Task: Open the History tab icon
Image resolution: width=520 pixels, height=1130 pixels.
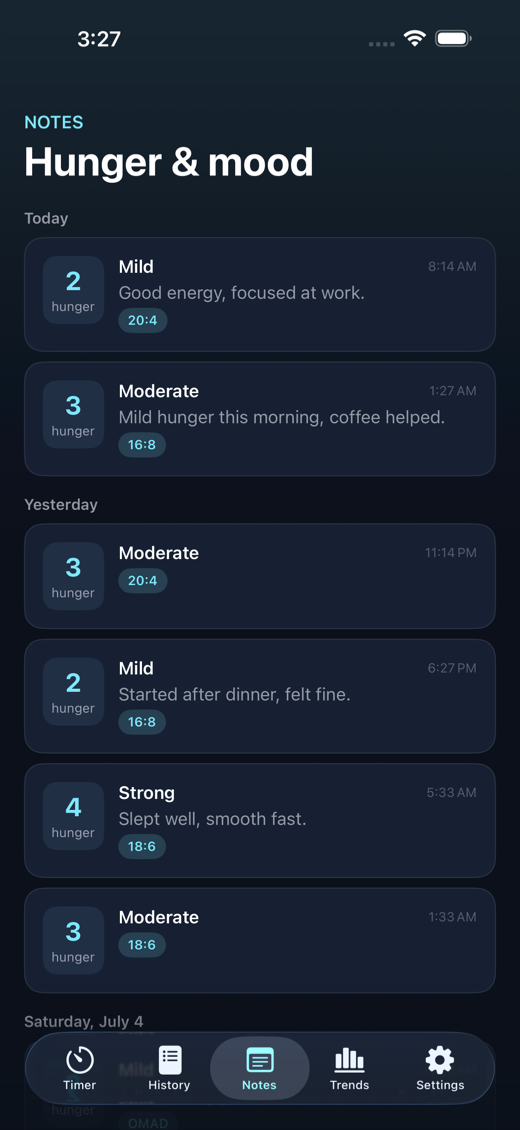Action: tap(170, 1059)
